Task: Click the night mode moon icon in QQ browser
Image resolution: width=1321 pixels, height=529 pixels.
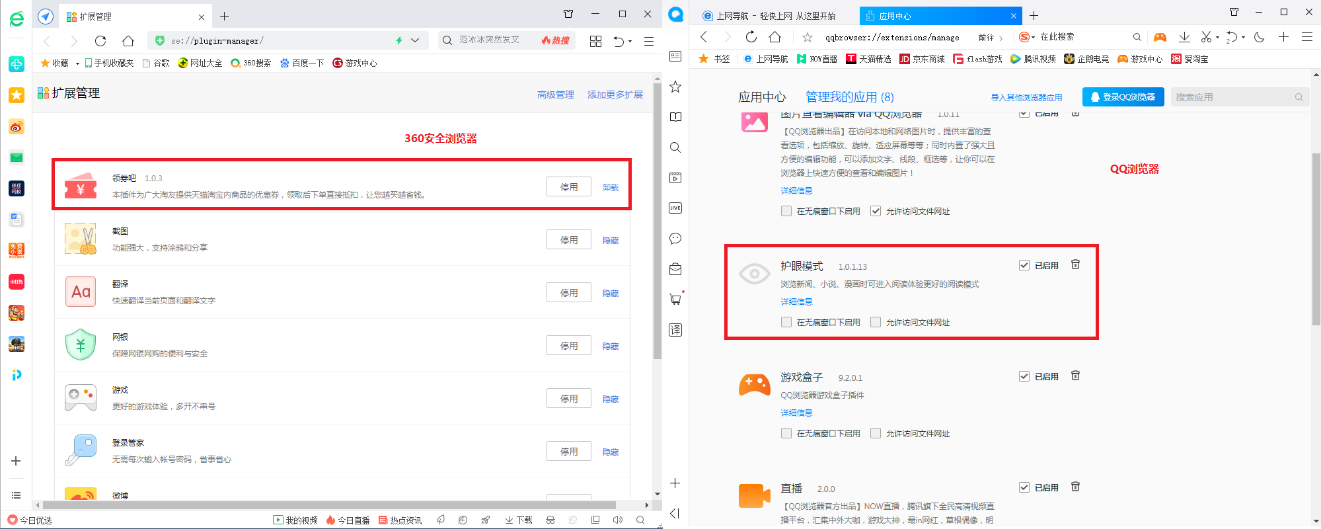Action: 1258,37
